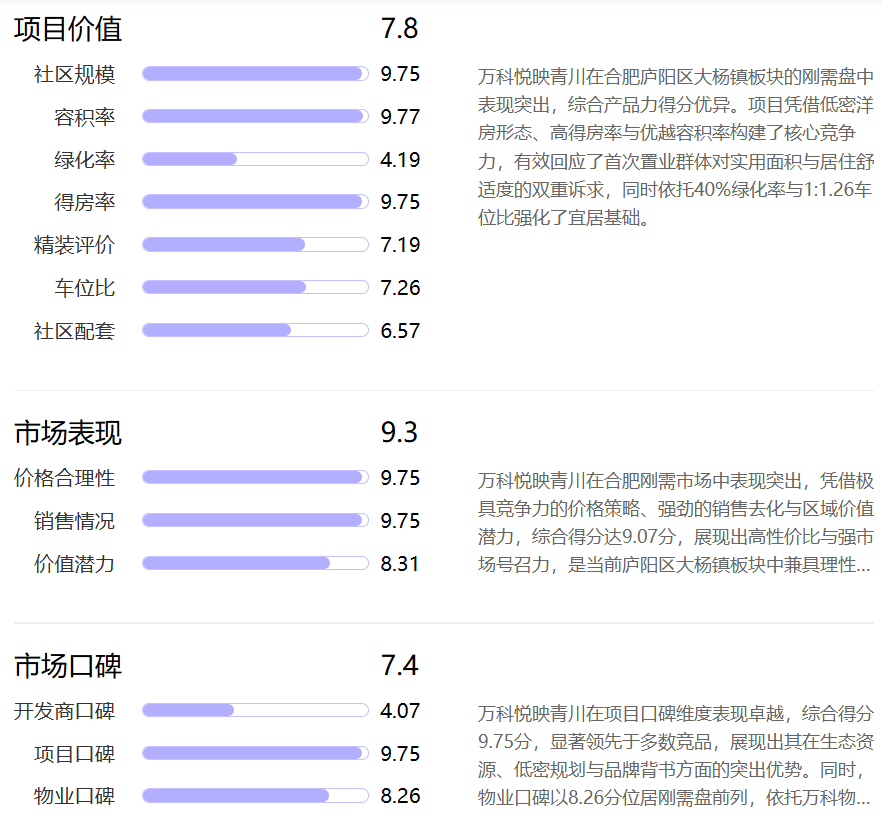The width and height of the screenshot is (882, 816).
Task: Click the 绿化率 progress bar
Action: click(255, 159)
